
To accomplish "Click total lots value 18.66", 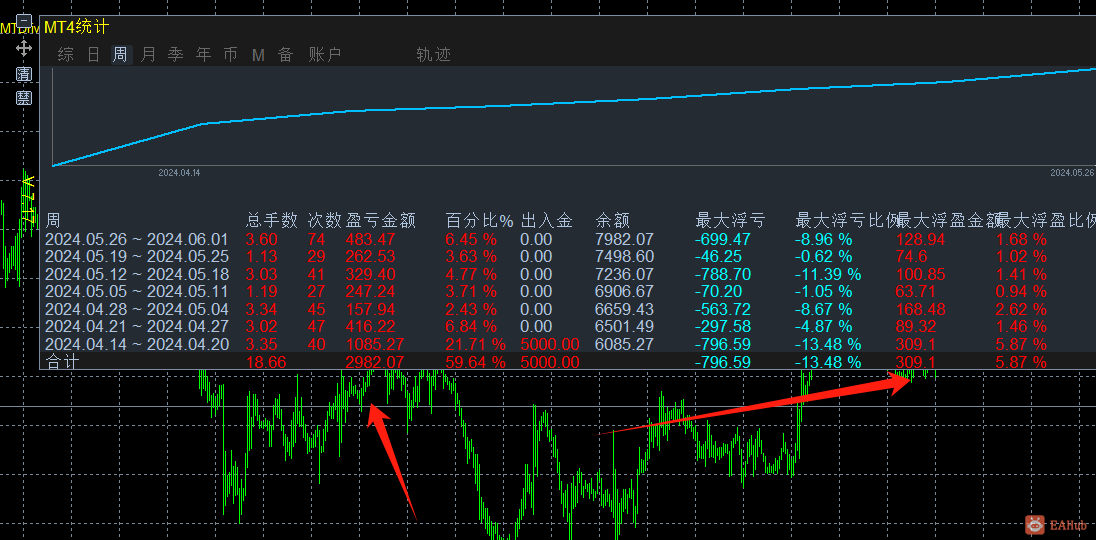I will coord(266,362).
